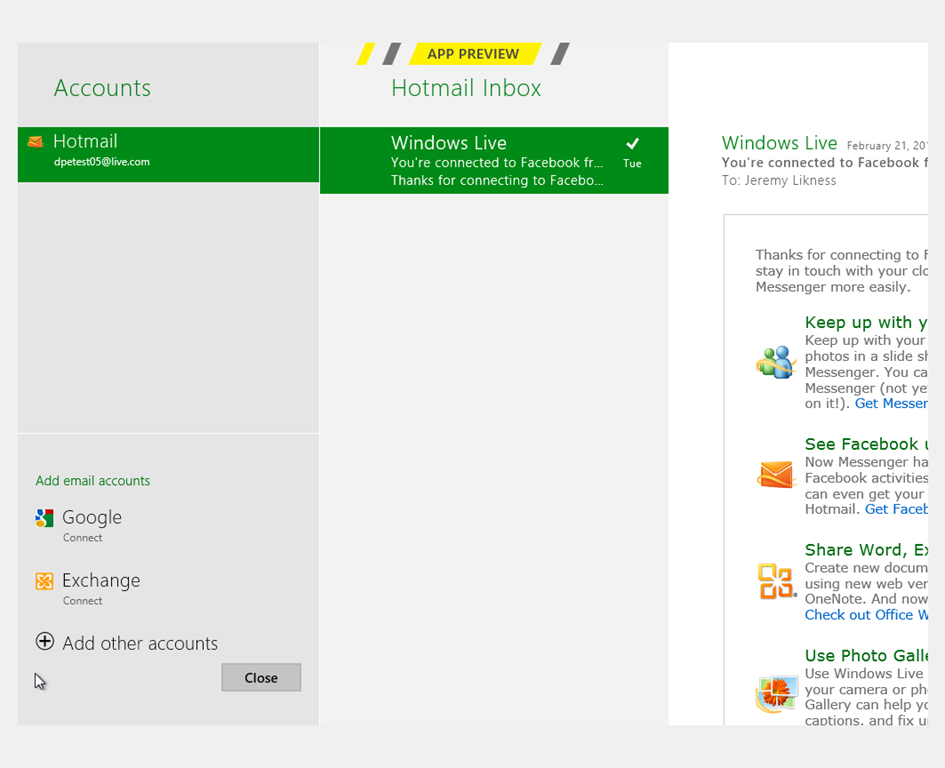
Task: Click the Keep up with heading
Action: coord(866,323)
